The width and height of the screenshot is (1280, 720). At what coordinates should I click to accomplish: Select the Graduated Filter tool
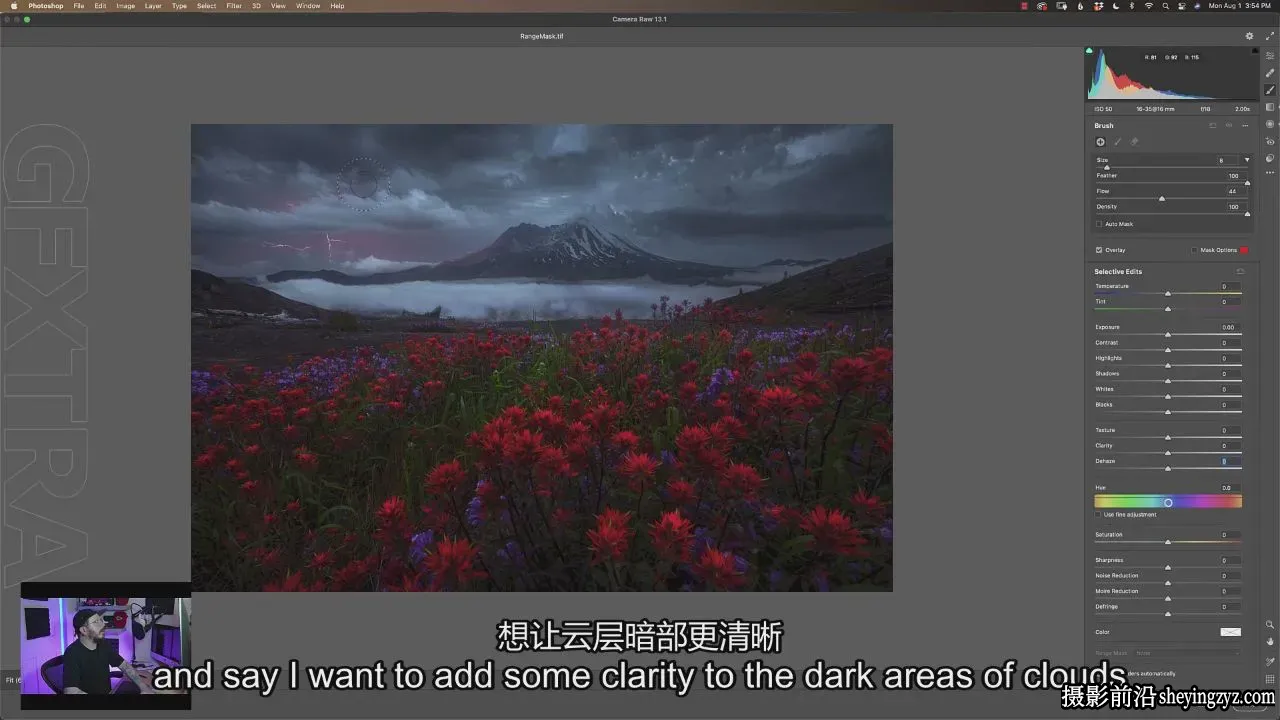(x=1270, y=107)
